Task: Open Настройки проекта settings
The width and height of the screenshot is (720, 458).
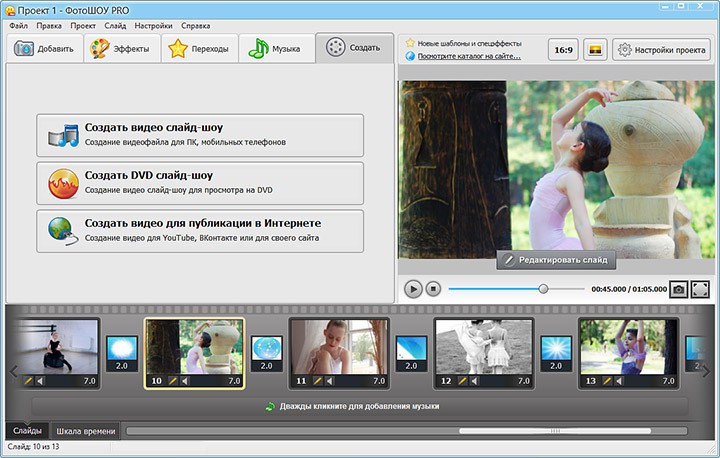Action: 661,49
